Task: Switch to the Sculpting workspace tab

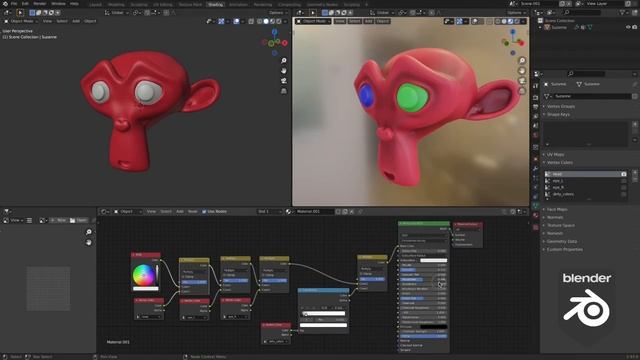Action: pos(139,5)
